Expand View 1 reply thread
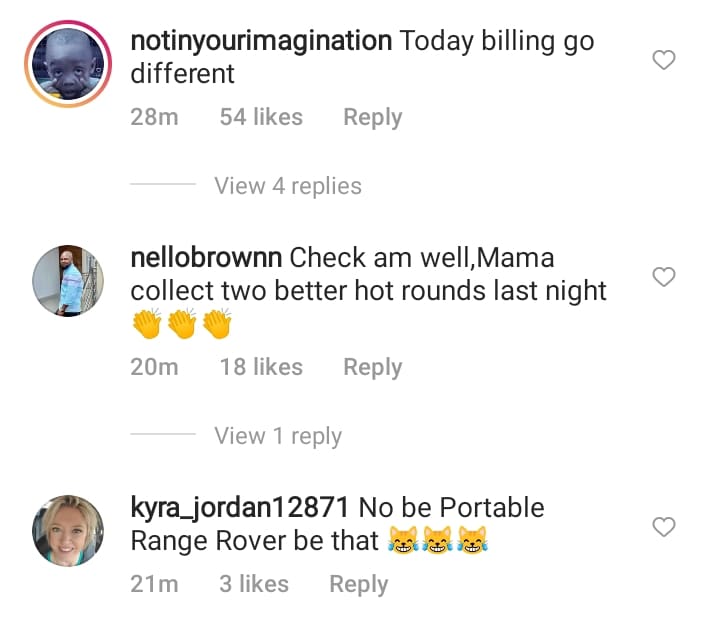720x633 pixels. pos(277,436)
